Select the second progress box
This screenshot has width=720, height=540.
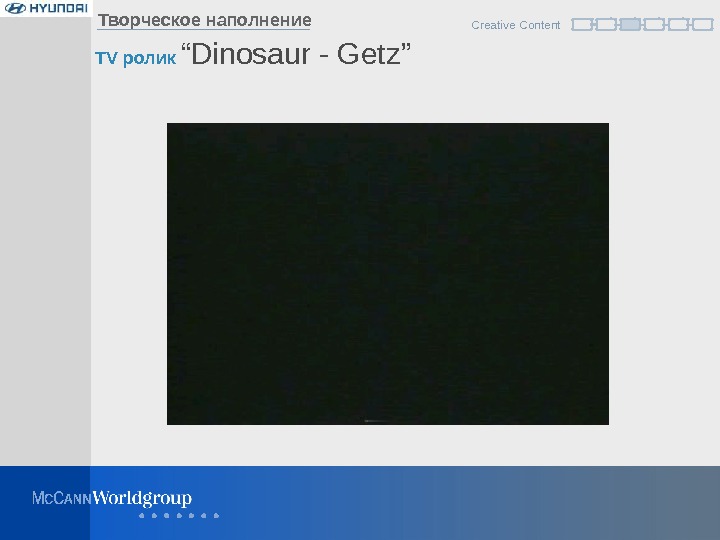(606, 24)
